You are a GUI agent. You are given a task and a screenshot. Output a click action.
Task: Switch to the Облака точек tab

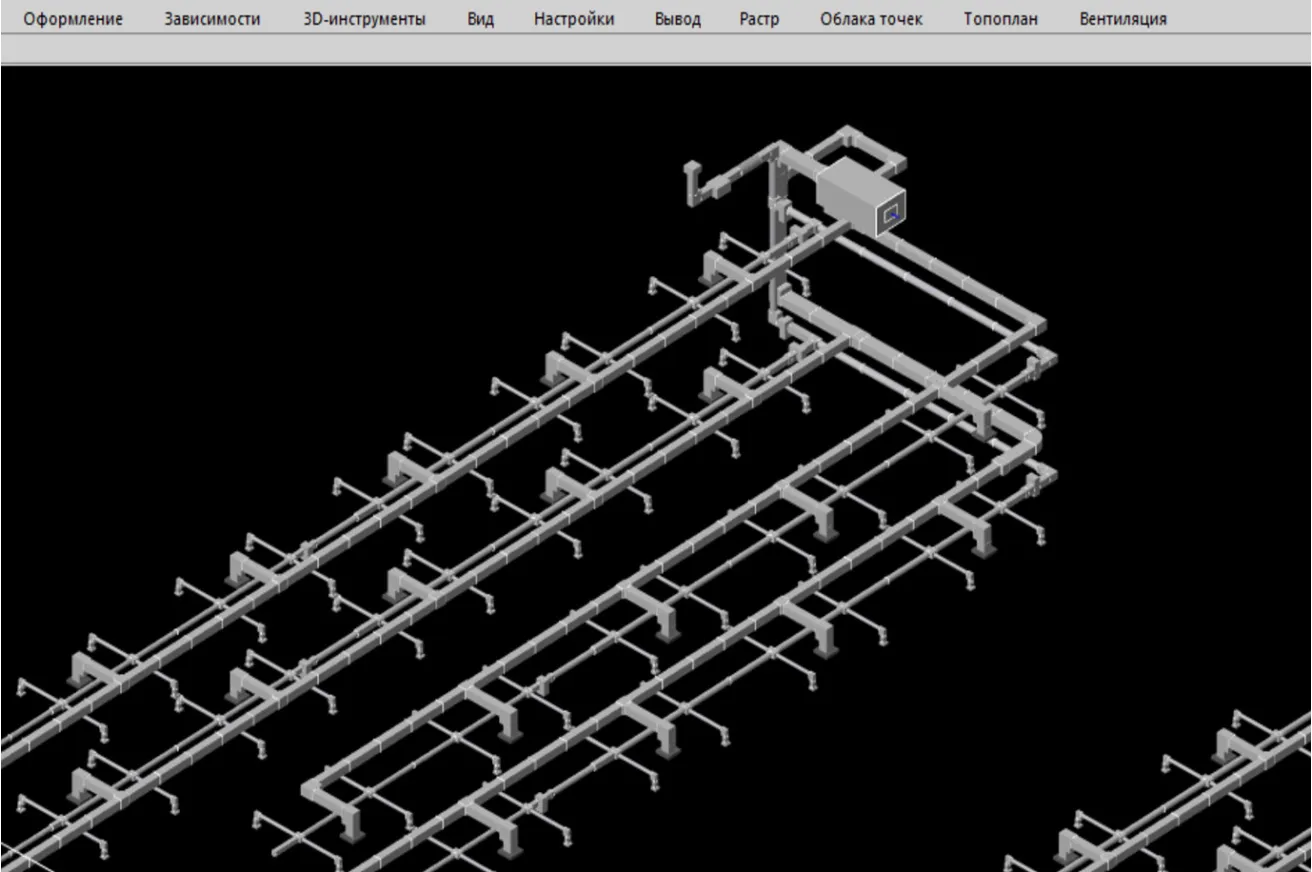871,19
